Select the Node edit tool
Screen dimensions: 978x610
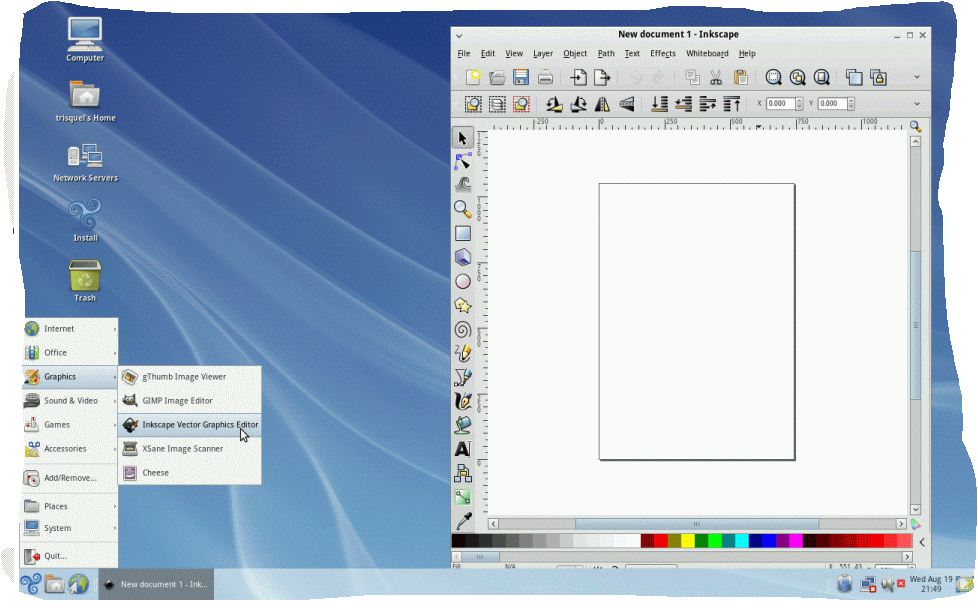463,162
